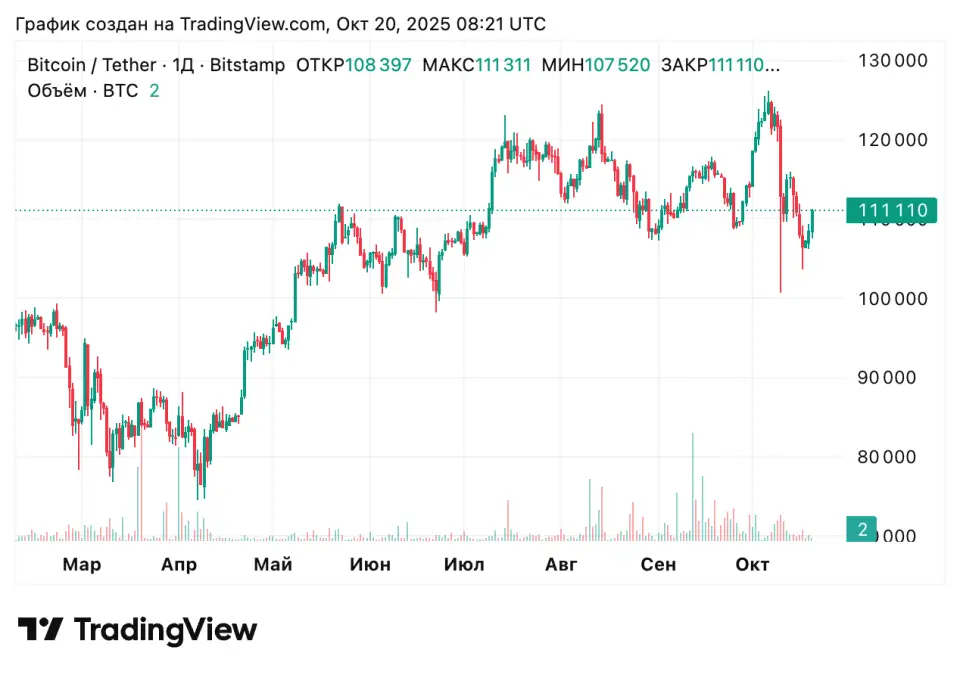Click the 130 000 price axis label
Viewport: 960px width, 675px height.
click(x=893, y=60)
